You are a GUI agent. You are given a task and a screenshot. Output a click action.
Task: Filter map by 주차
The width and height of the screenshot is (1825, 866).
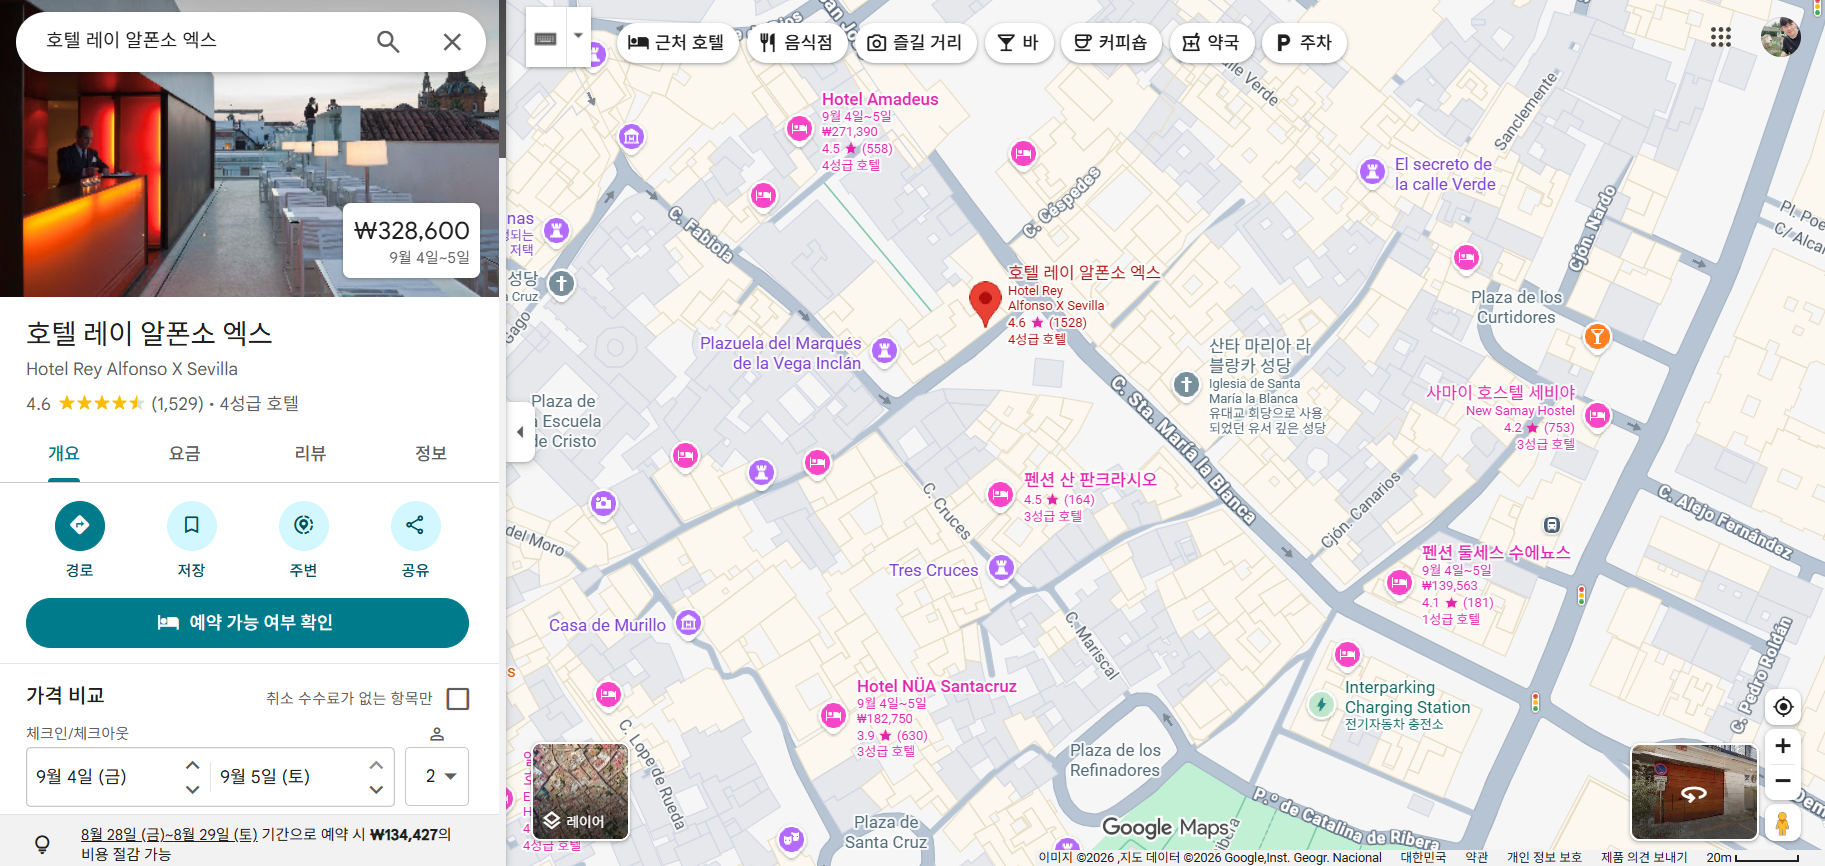1304,42
